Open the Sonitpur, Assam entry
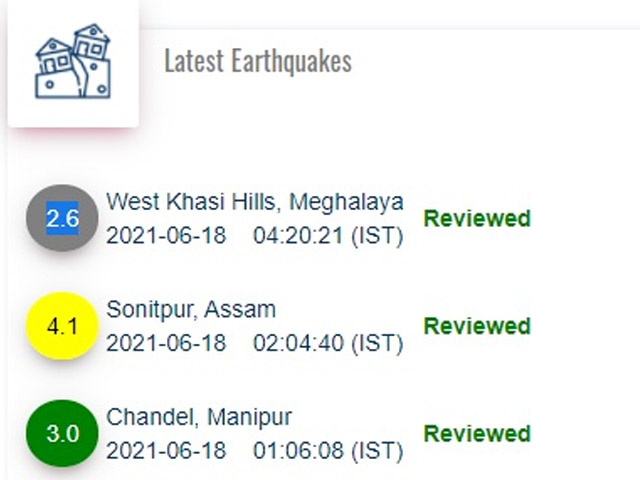Viewport: 640px width, 480px height. (x=191, y=309)
